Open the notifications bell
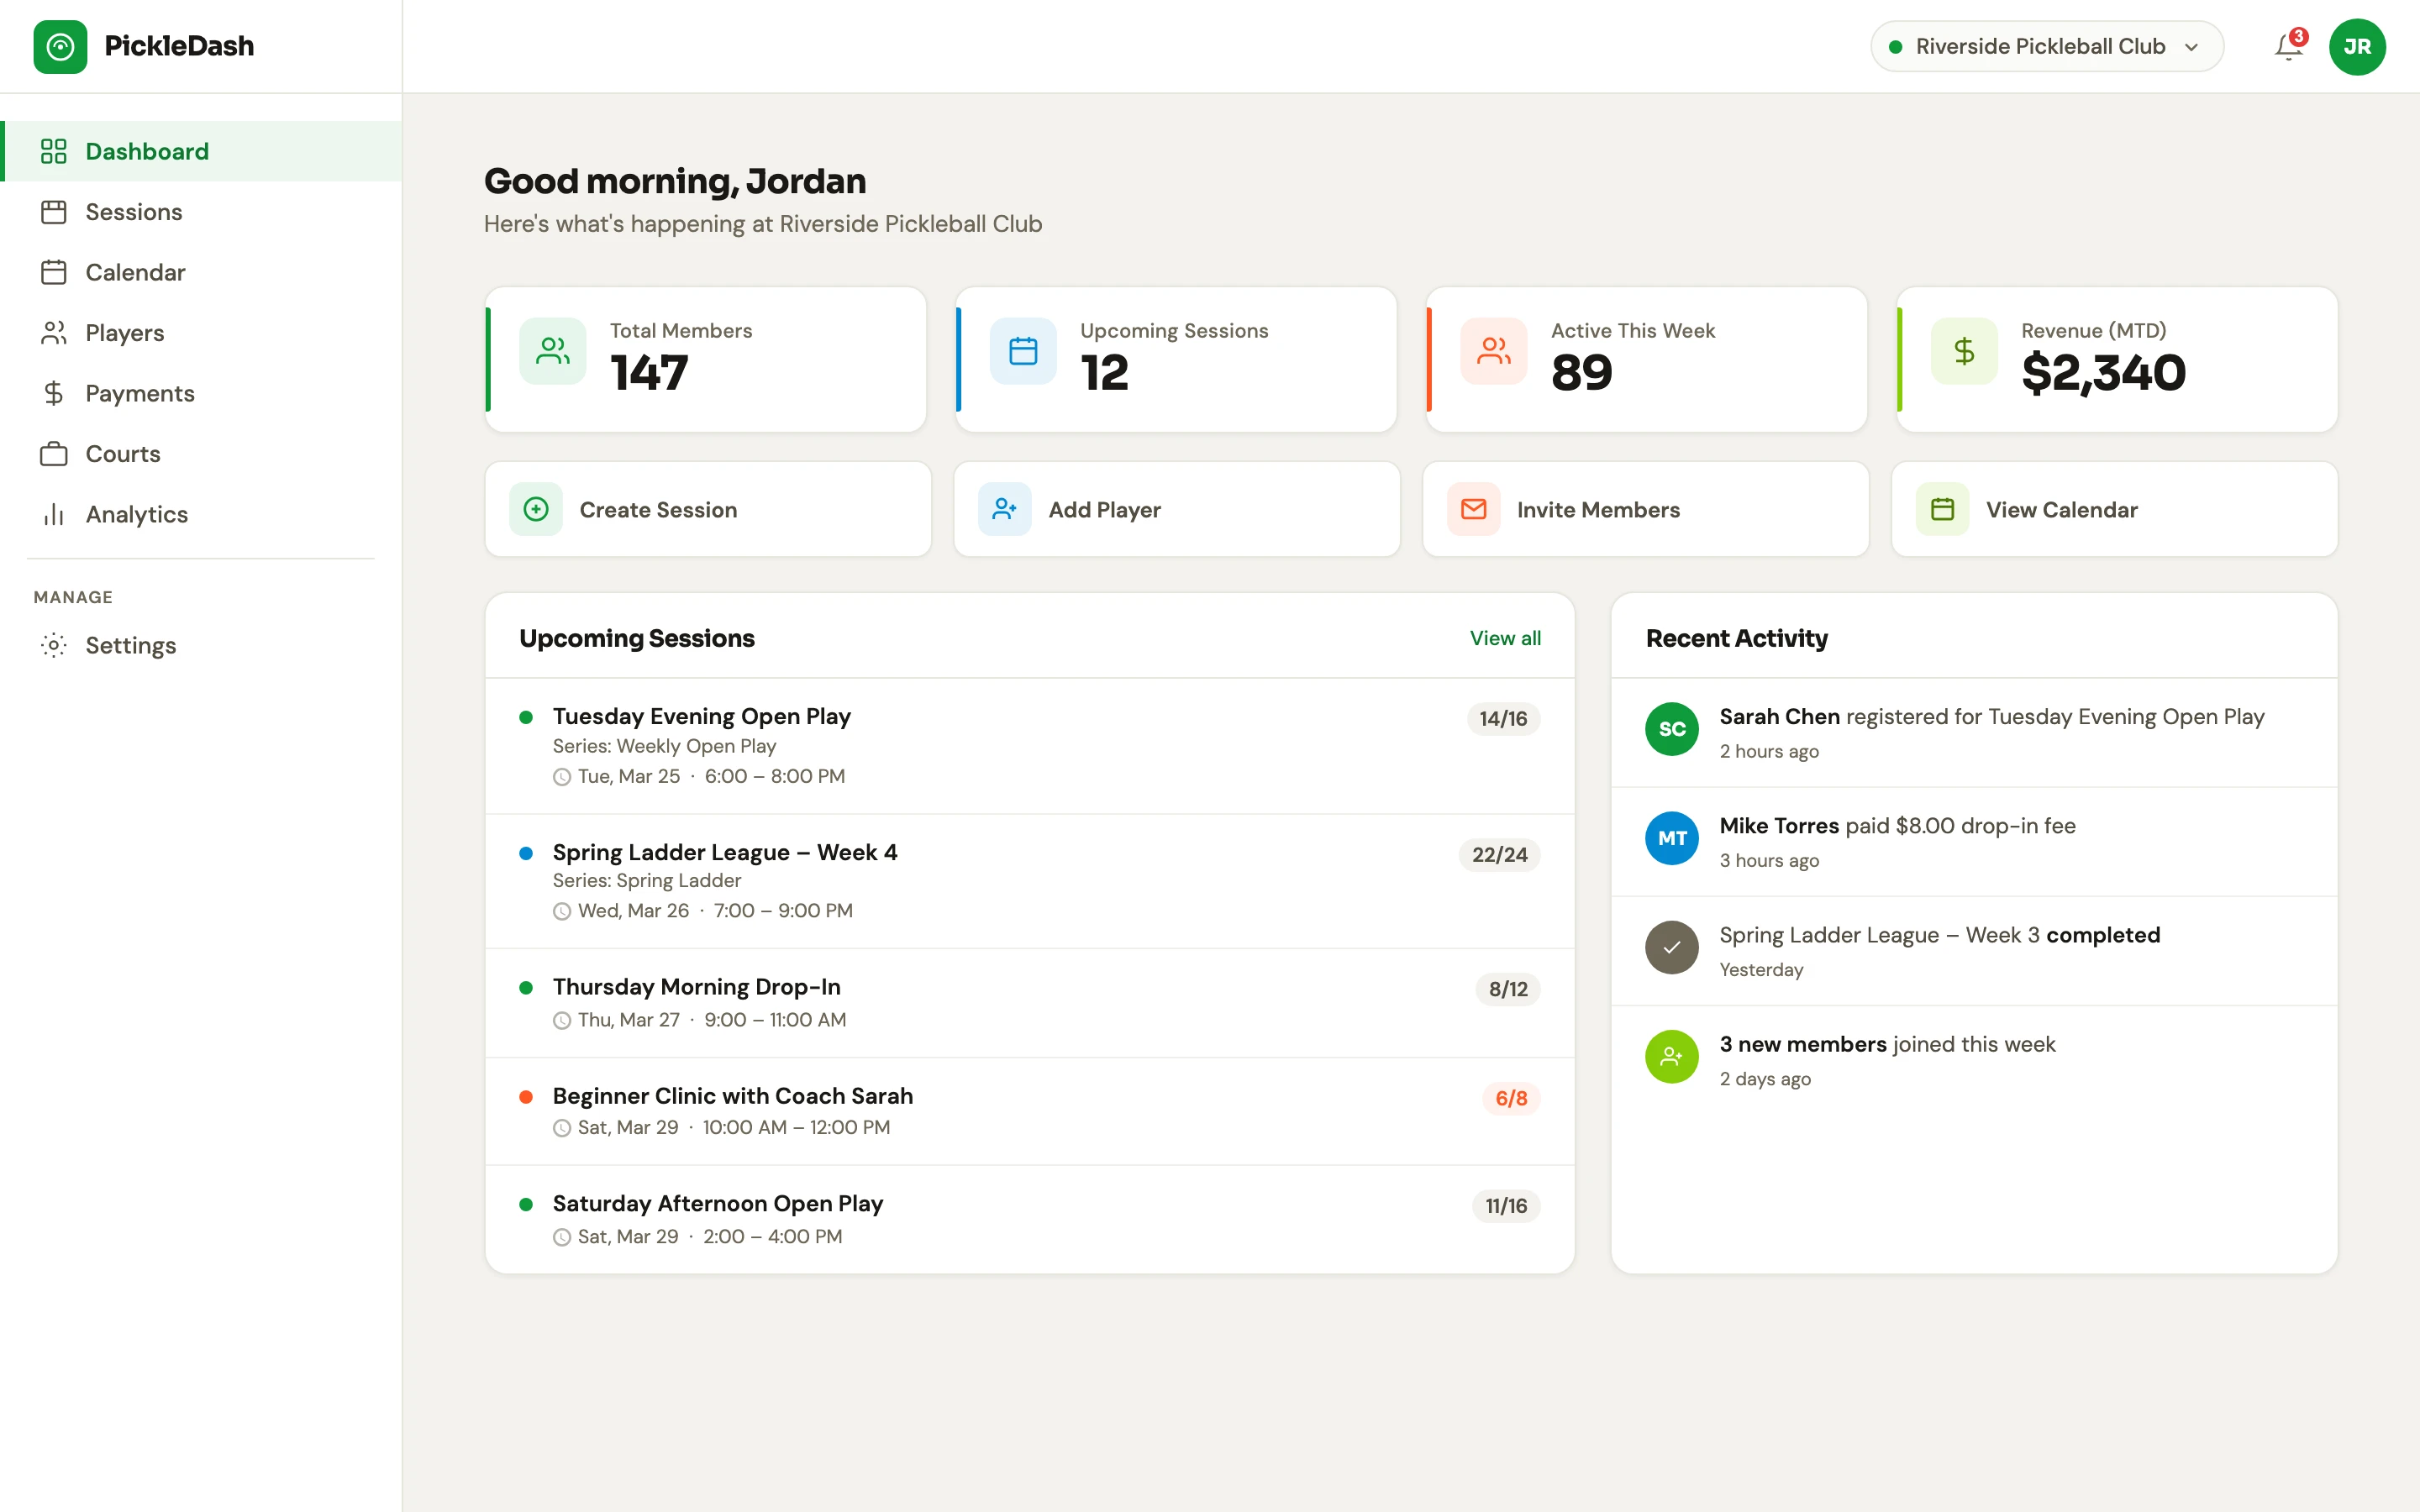This screenshot has width=2420, height=1512. tap(2288, 47)
